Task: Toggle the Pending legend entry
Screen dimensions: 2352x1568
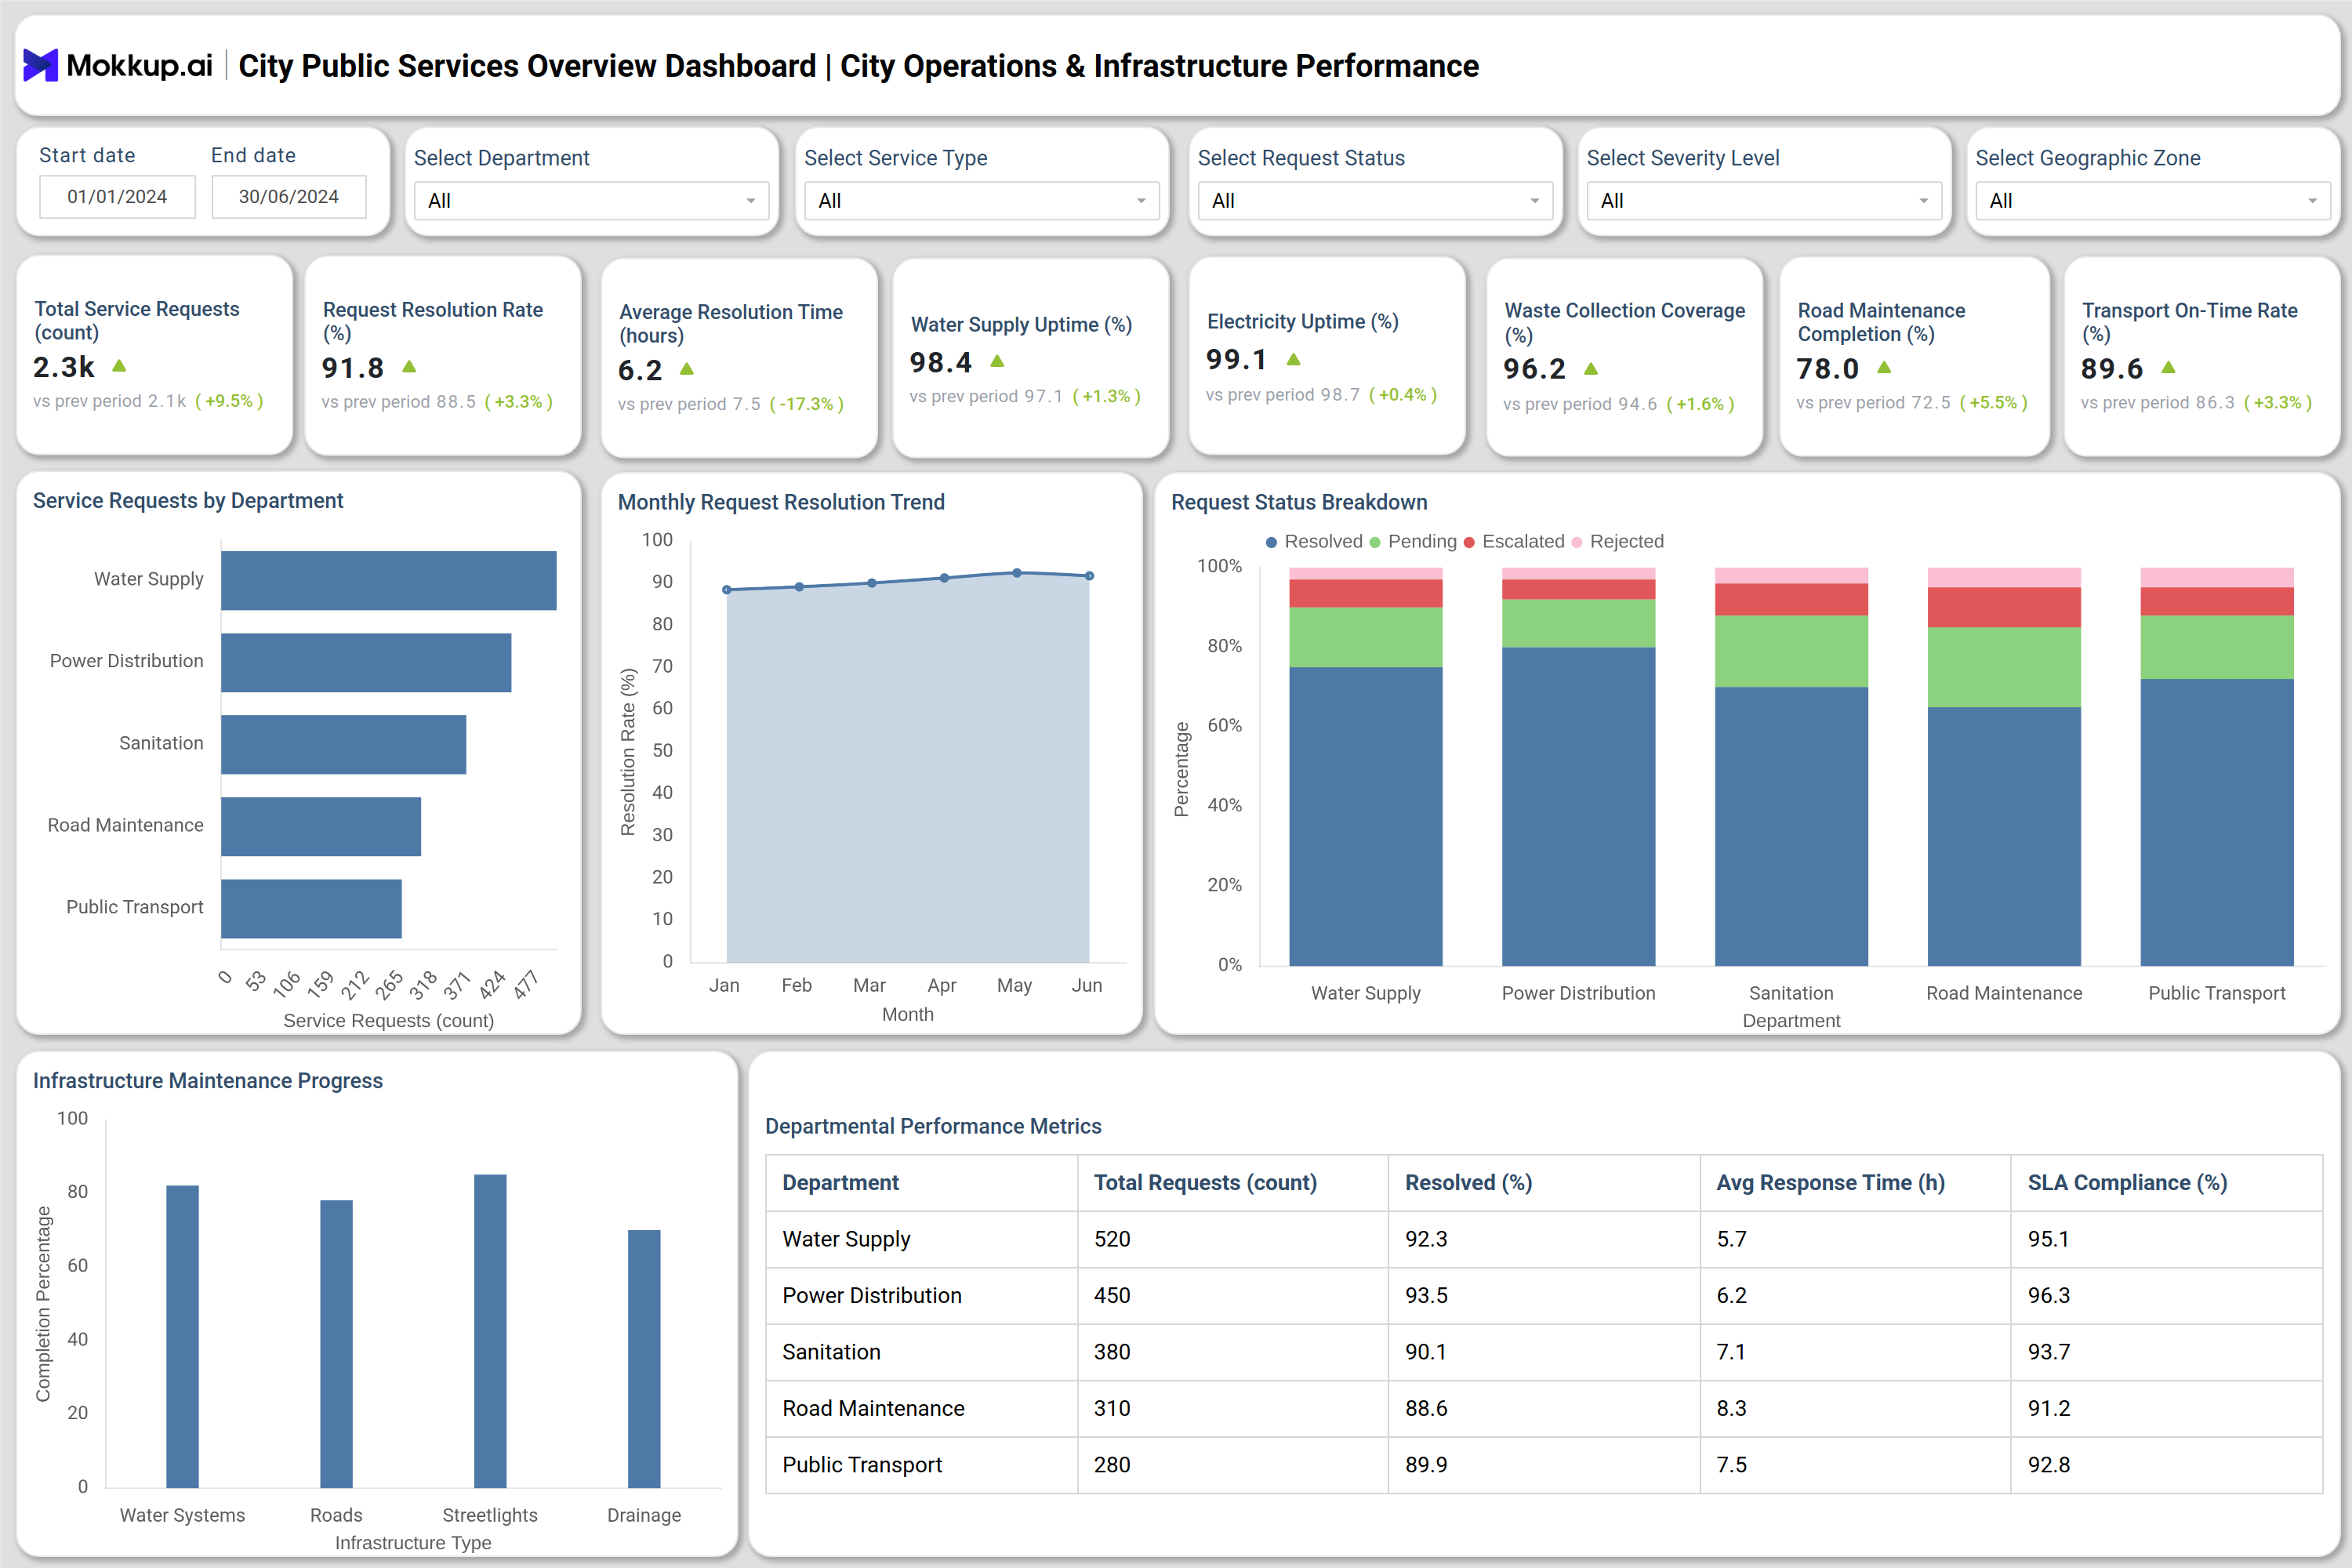Action: tap(1412, 542)
